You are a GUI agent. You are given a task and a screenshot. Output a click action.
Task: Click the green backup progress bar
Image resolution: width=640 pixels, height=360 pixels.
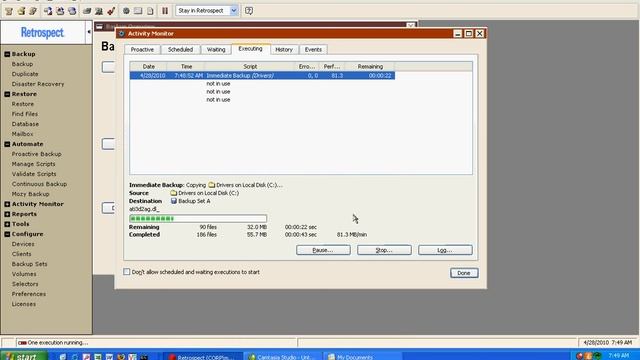point(198,219)
